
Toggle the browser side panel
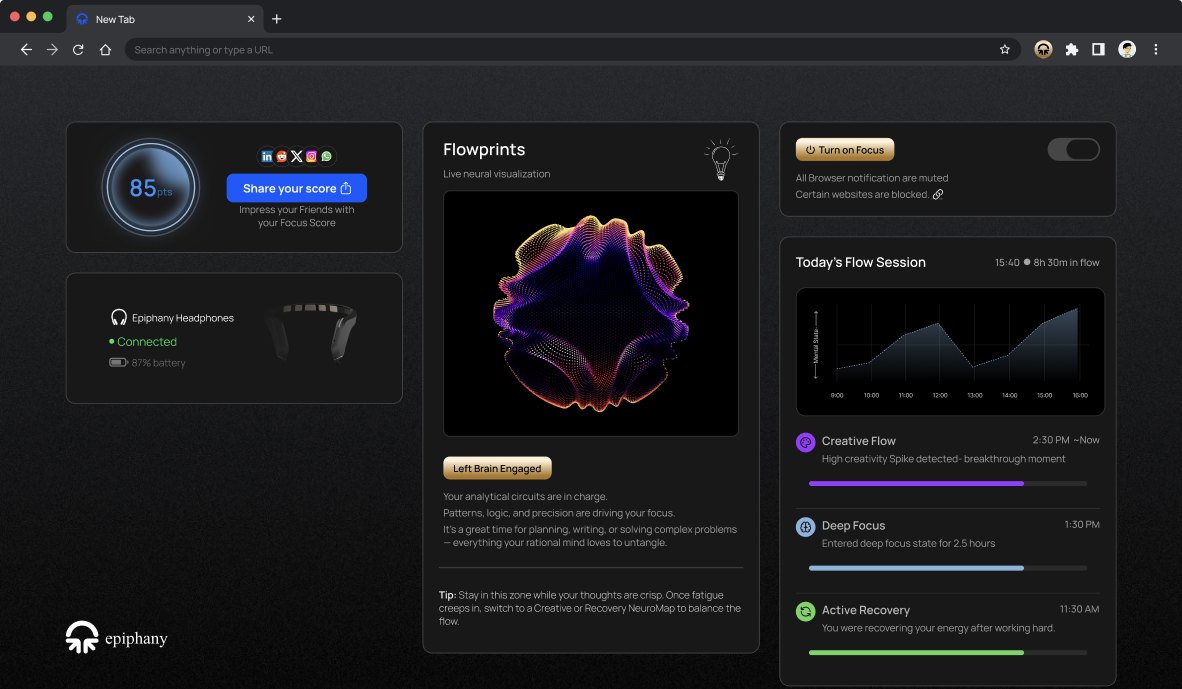tap(1098, 50)
